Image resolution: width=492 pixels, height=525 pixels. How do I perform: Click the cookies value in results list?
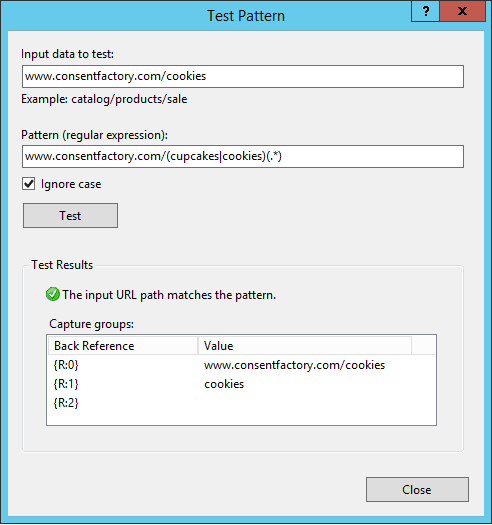pos(224,384)
